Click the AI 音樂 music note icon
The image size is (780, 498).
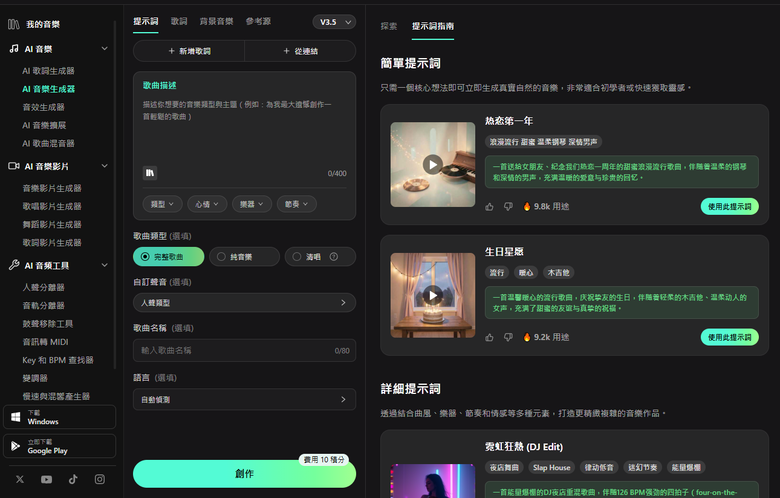[x=14, y=48]
